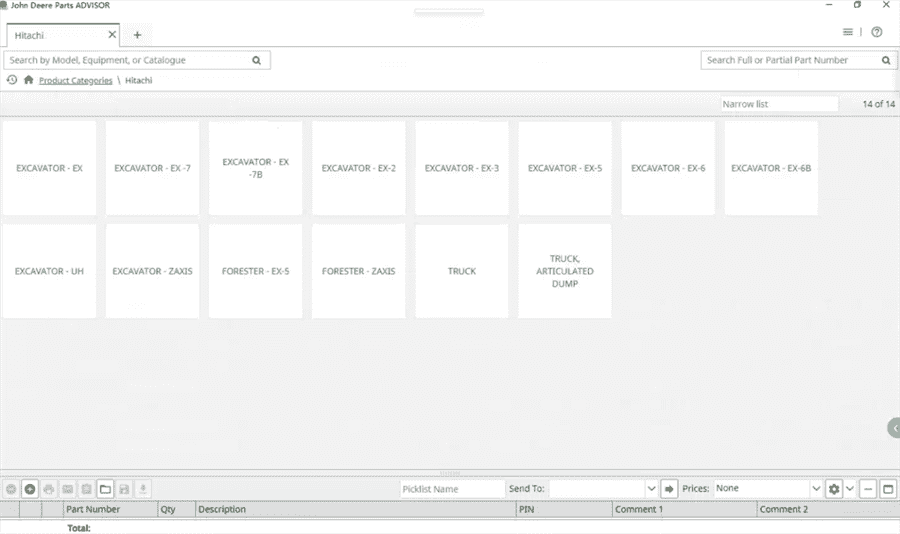This screenshot has height=534, width=900.
Task: Open the EXCAVATOR - EX tile
Action: [x=49, y=168]
